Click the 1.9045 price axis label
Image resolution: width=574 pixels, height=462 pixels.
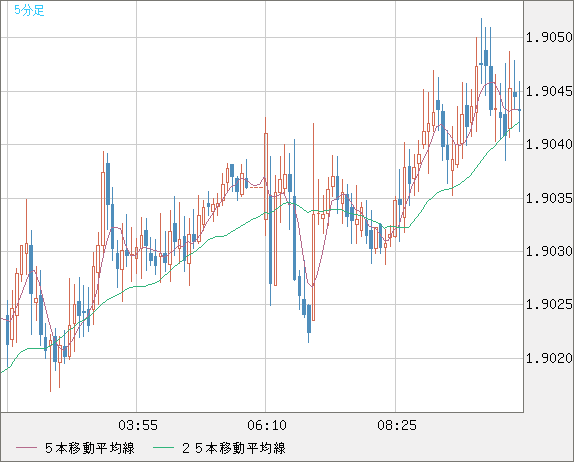point(549,91)
